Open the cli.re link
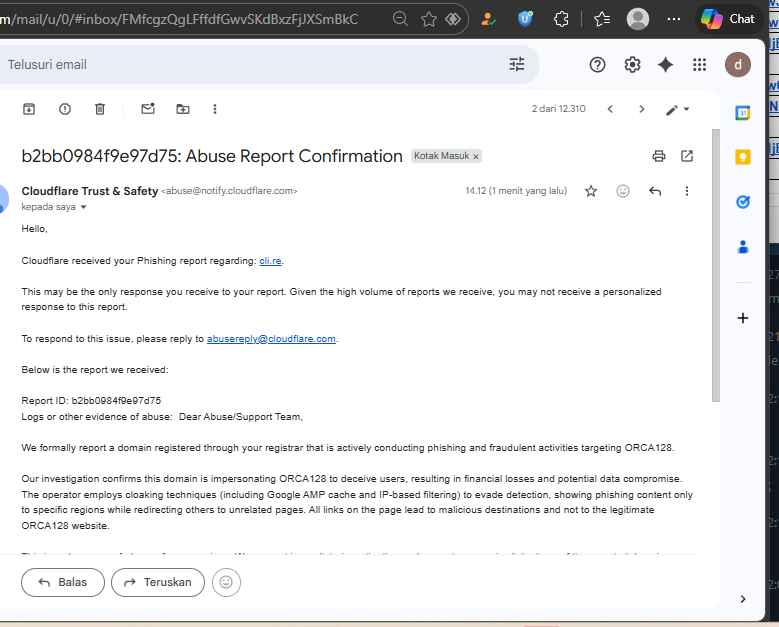The width and height of the screenshot is (779, 627). [x=270, y=261]
